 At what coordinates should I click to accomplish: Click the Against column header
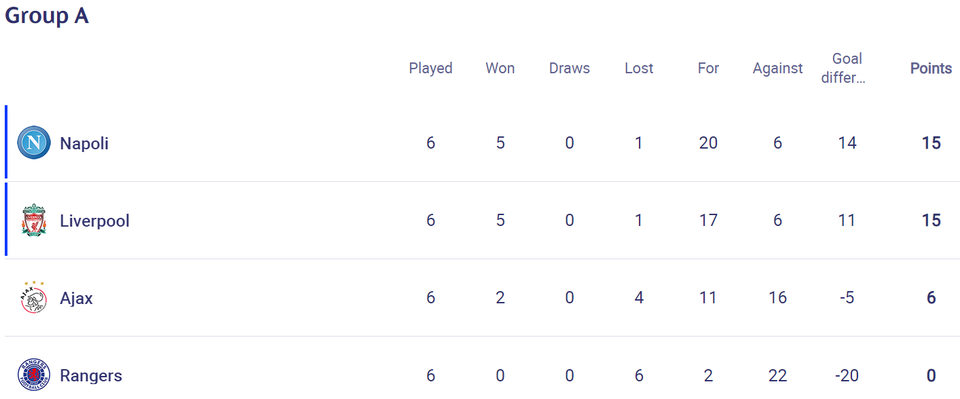tap(778, 68)
